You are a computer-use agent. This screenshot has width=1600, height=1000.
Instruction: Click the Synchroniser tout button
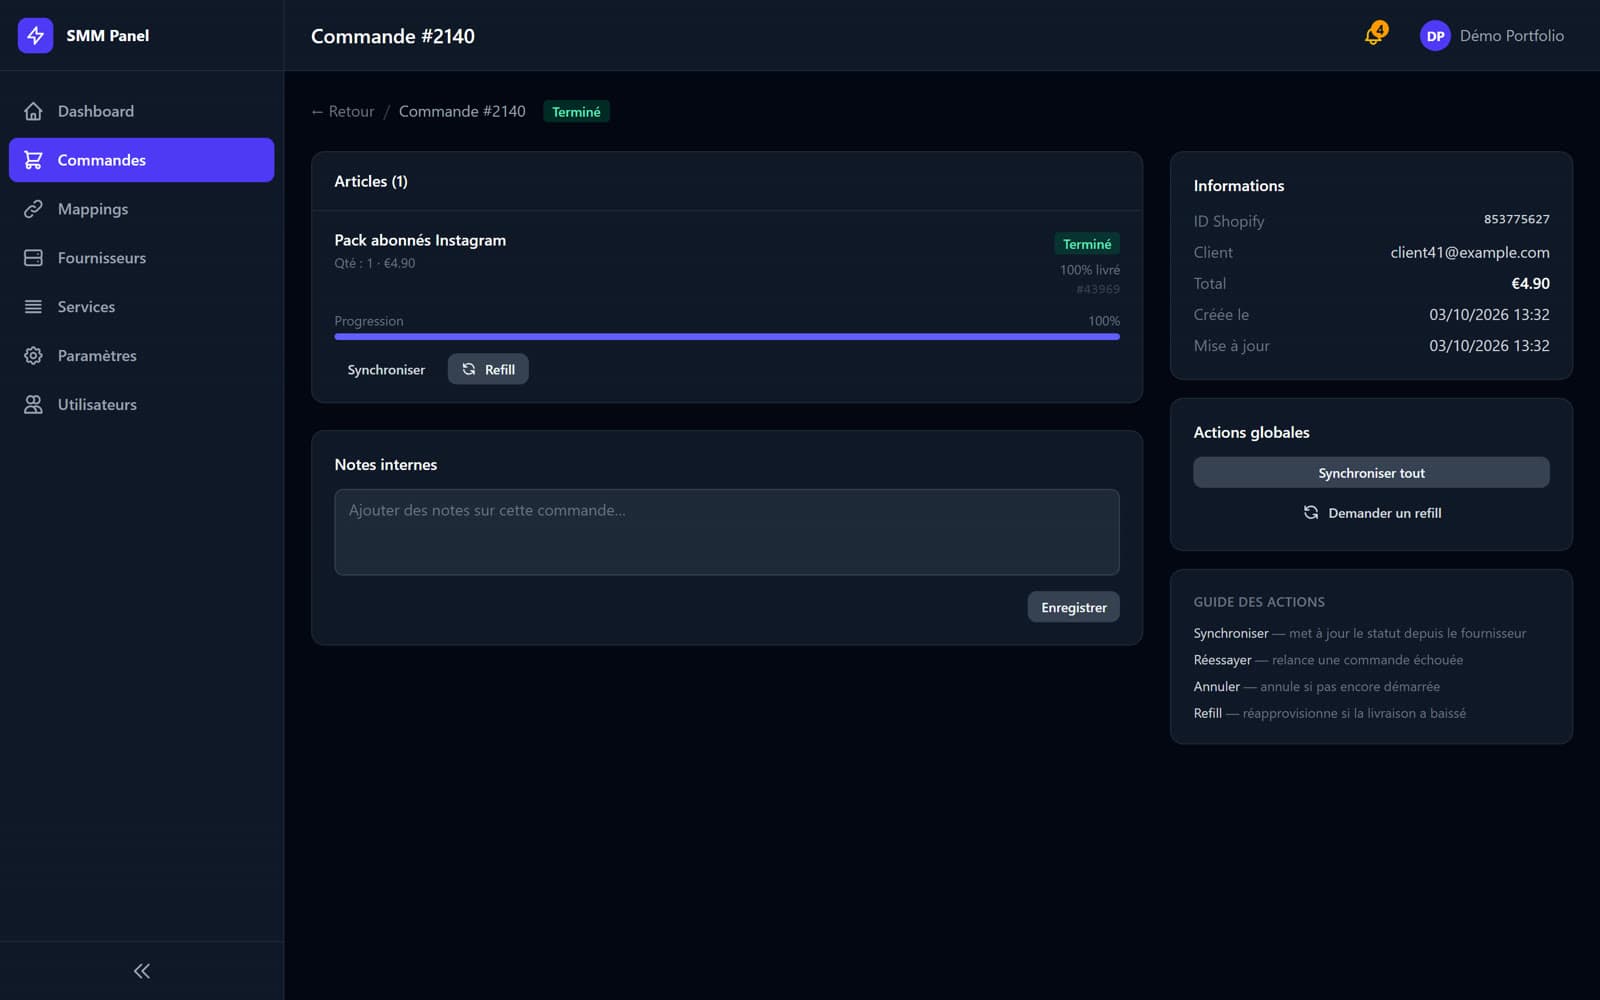coord(1371,473)
